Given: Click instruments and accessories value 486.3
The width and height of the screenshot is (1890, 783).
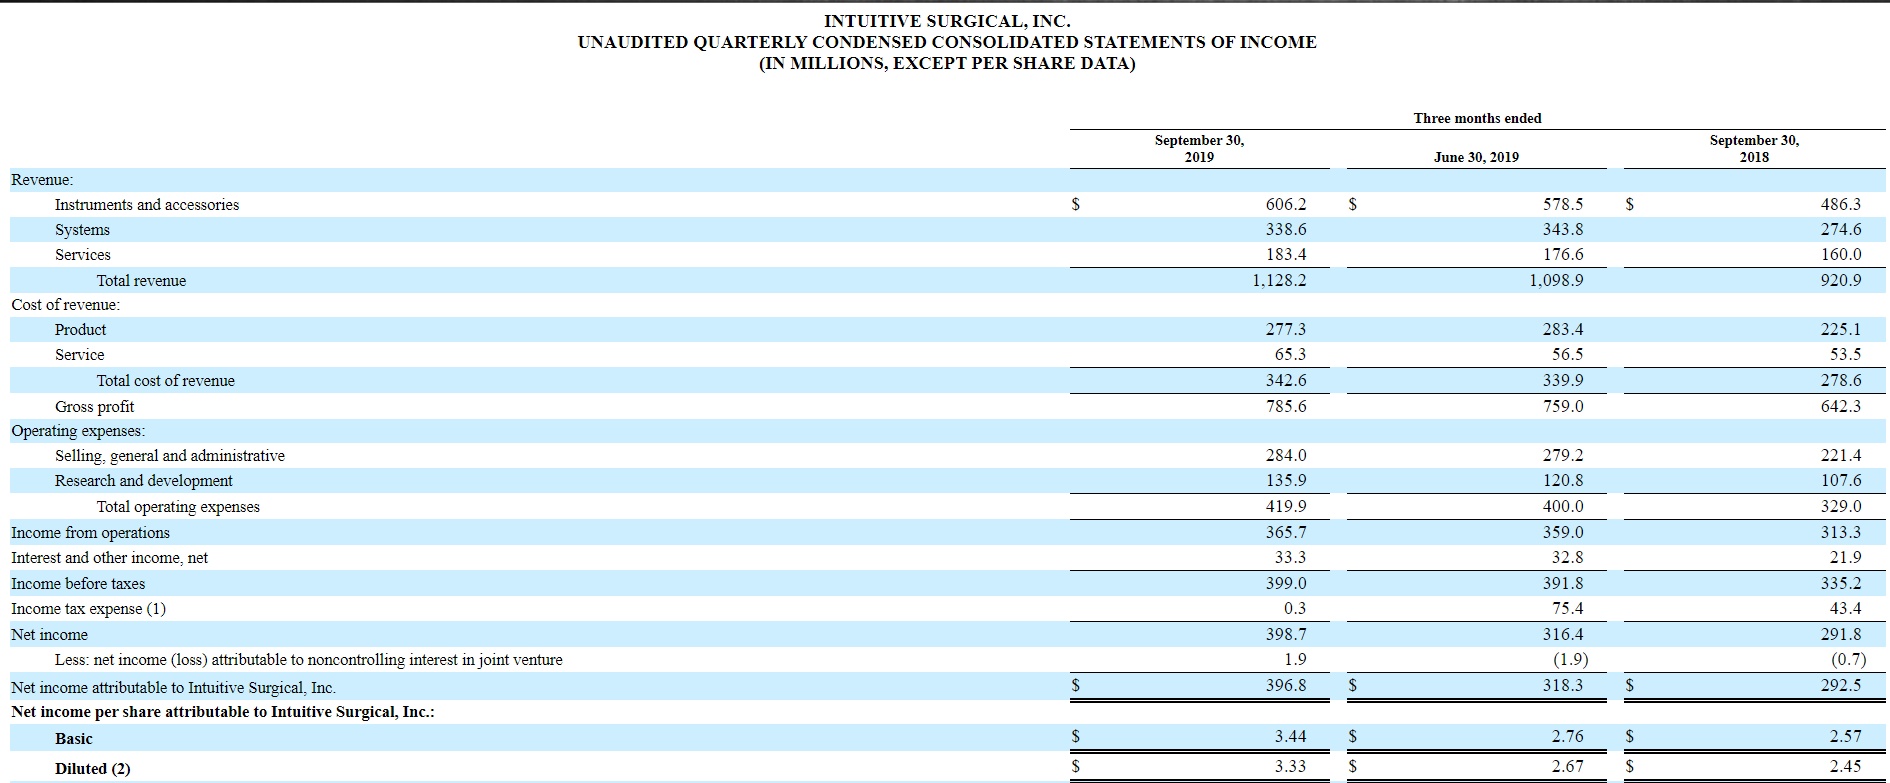Looking at the screenshot, I should click(x=1841, y=204).
